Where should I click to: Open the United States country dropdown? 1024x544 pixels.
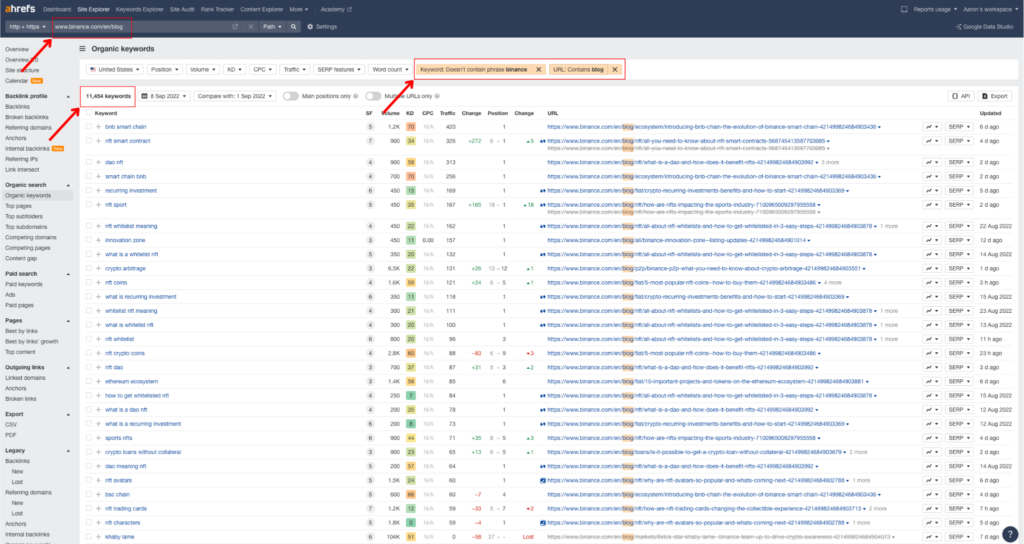113,70
